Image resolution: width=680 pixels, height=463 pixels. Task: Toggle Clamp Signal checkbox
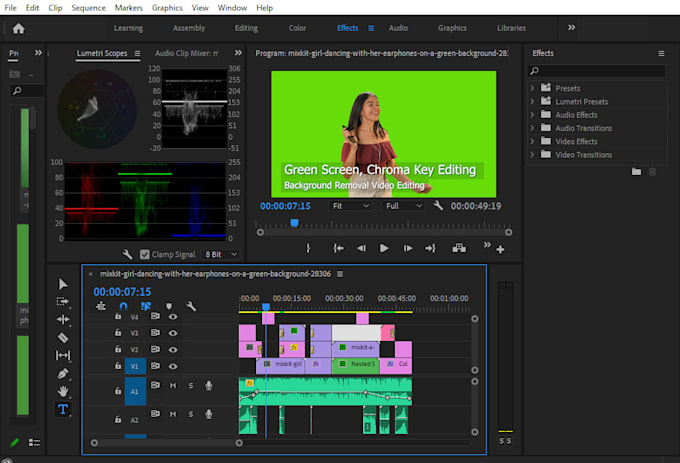[144, 254]
